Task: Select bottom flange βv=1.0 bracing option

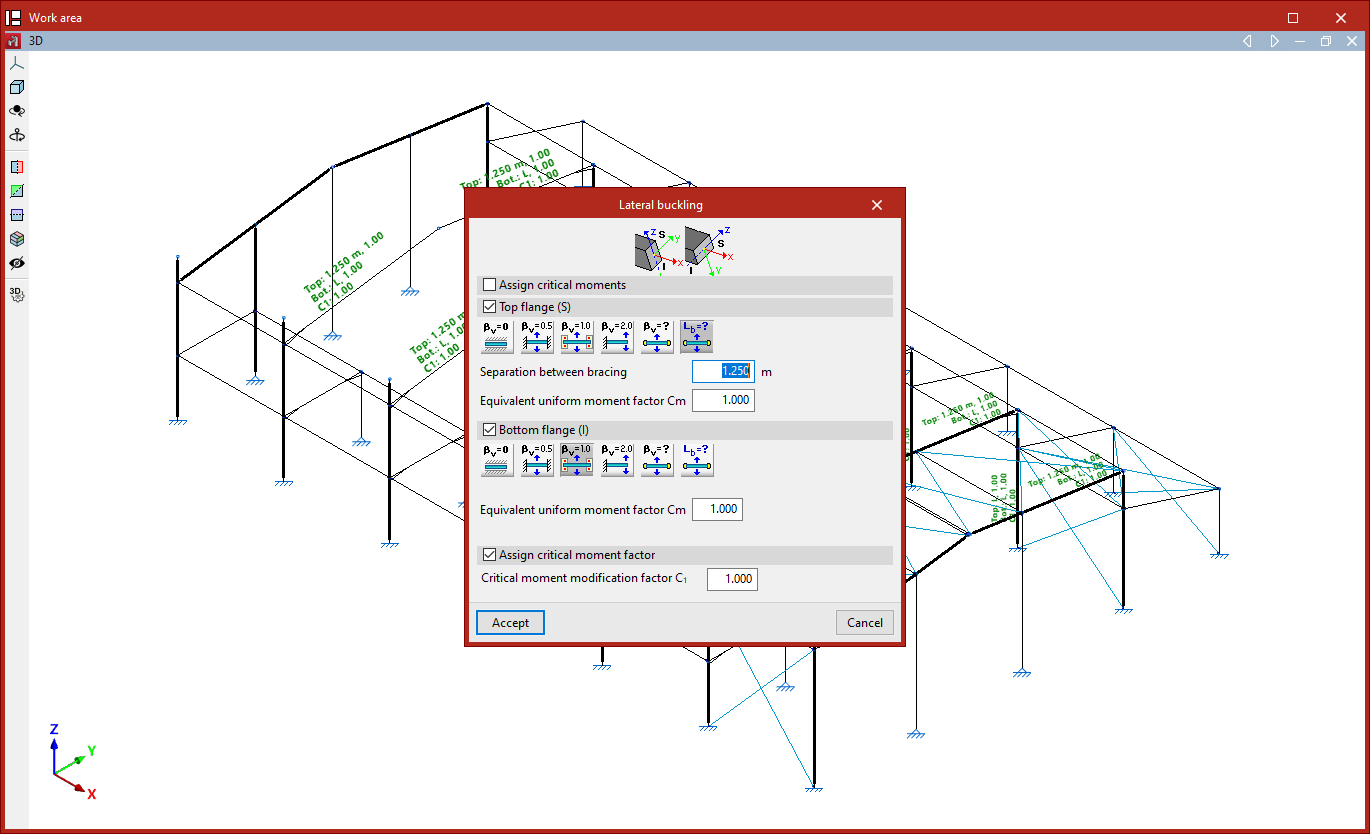Action: (577, 460)
